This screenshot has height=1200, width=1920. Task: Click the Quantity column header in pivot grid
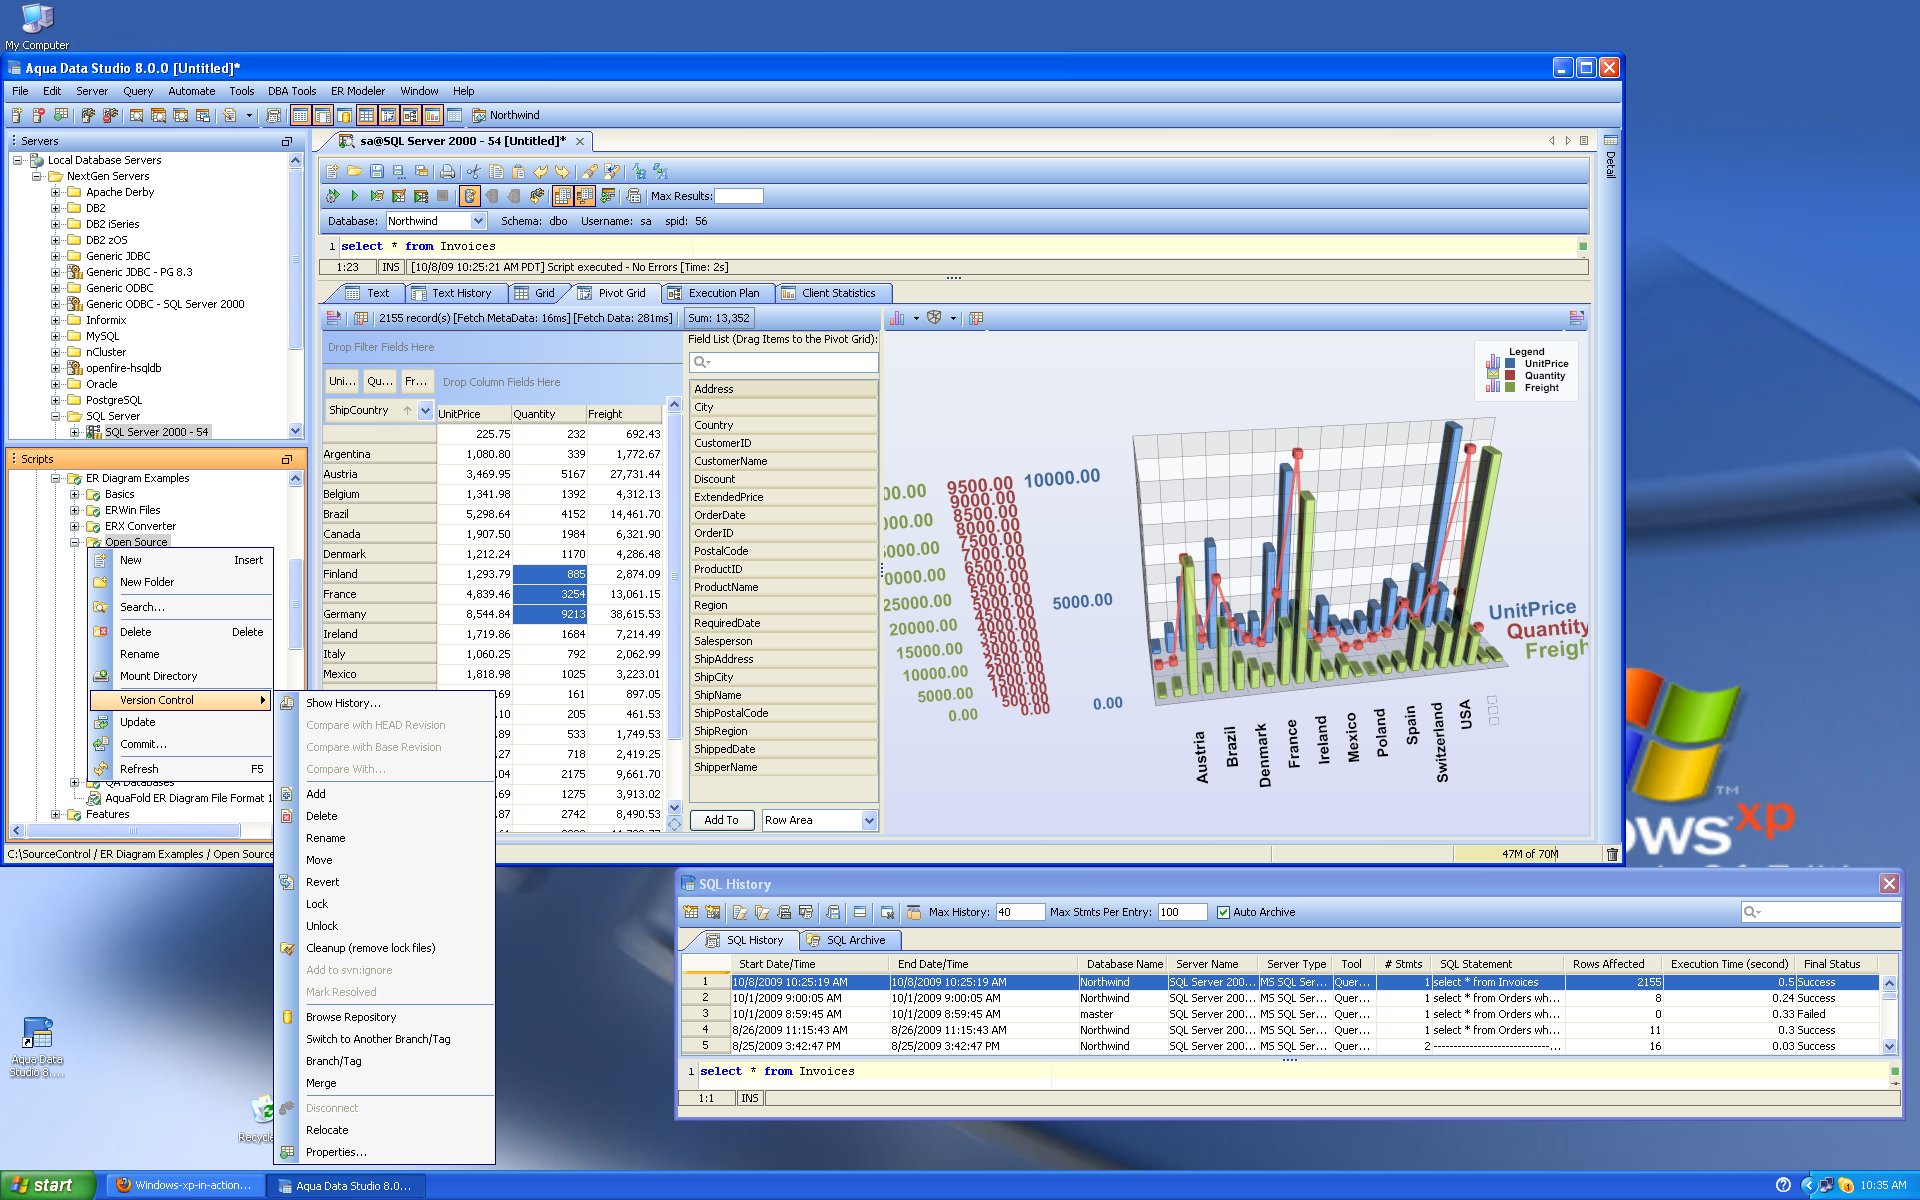click(x=548, y=414)
